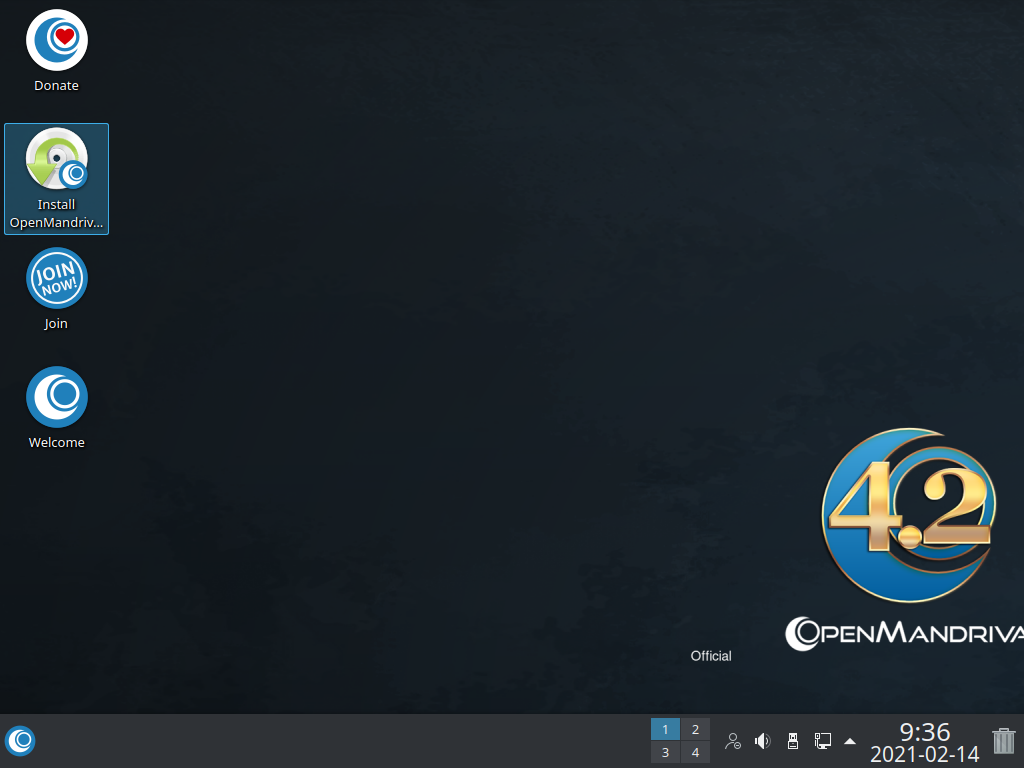Screen dimensions: 1024x768
Task: Open the OpenMandriva application launcher menu
Action: 20,741
